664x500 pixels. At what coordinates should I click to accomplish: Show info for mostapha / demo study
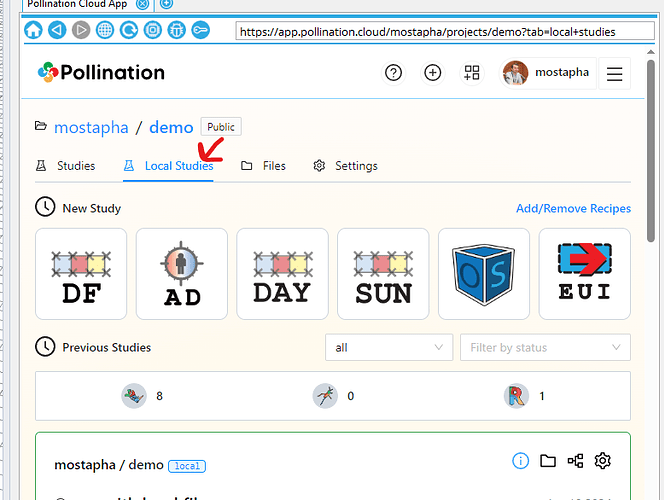tap(520, 461)
